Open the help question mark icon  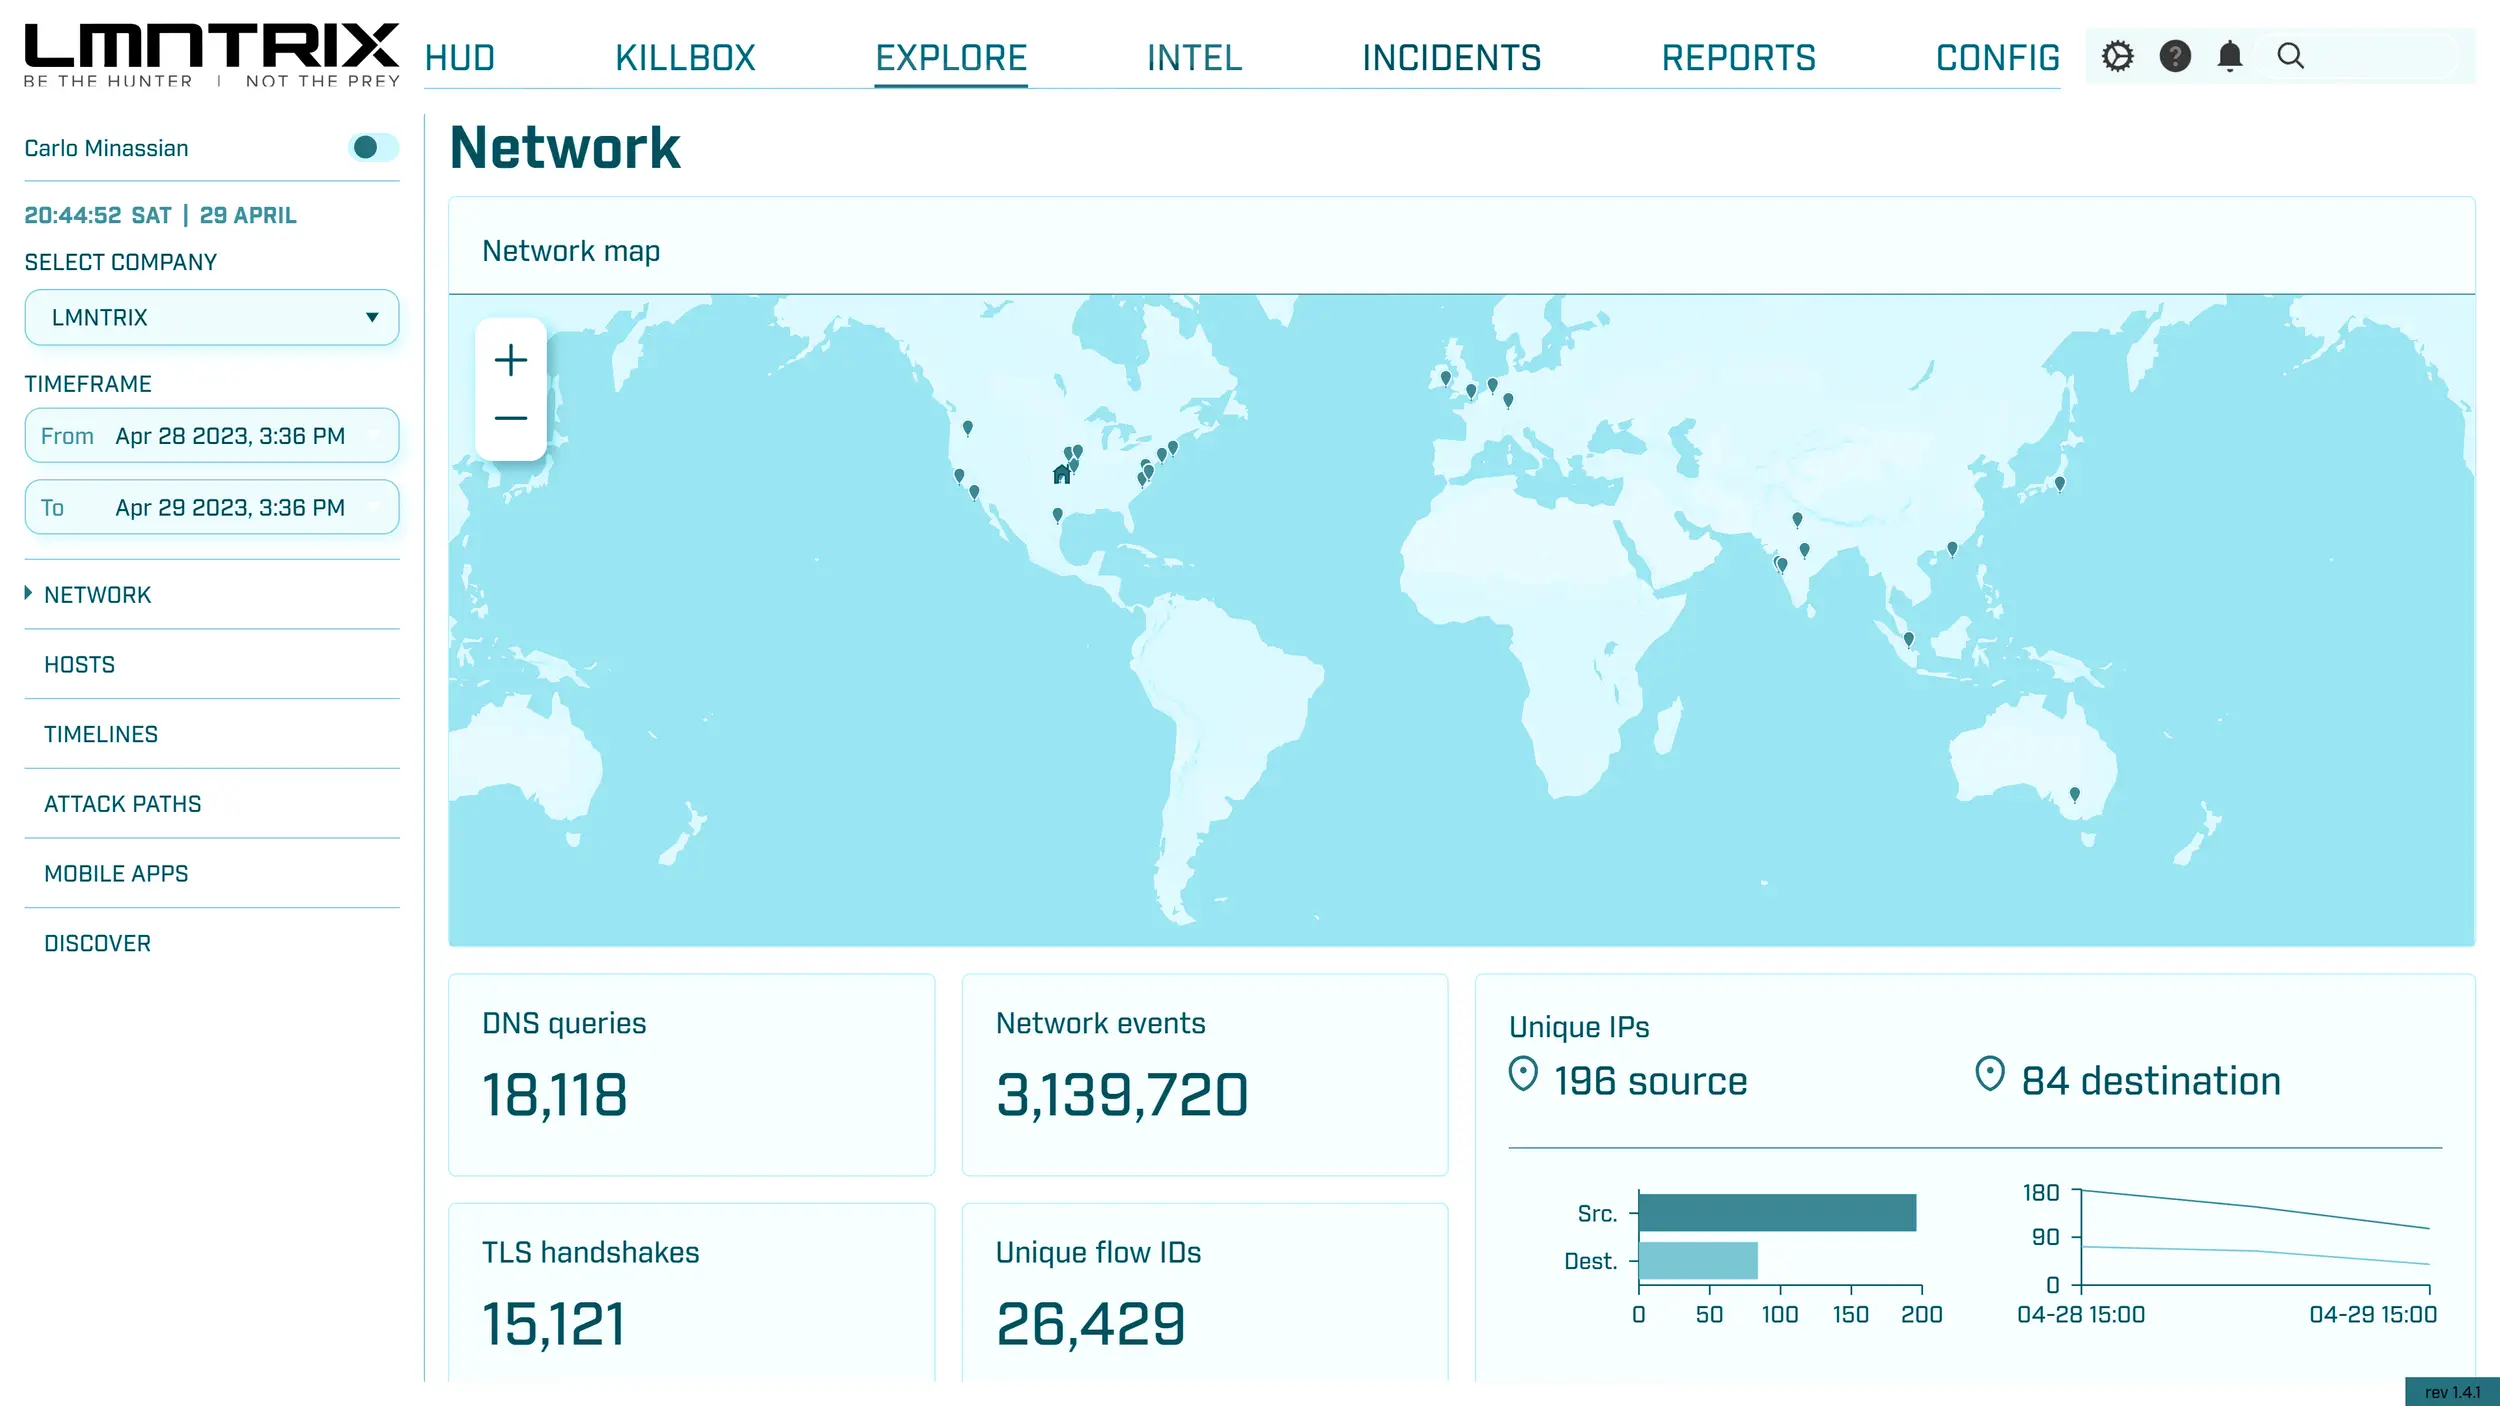pyautogui.click(x=2174, y=56)
